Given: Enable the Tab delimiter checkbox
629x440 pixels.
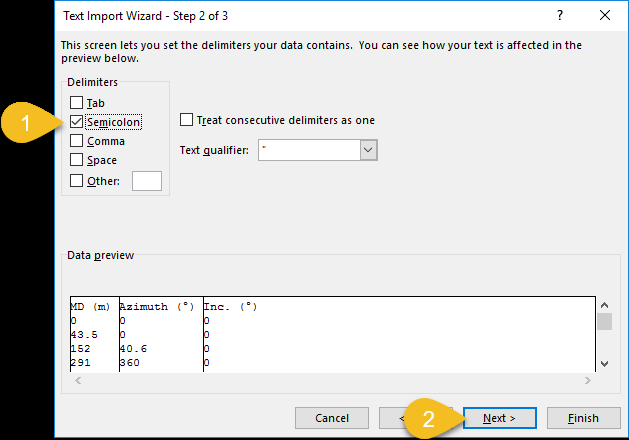Looking at the screenshot, I should pos(77,103).
